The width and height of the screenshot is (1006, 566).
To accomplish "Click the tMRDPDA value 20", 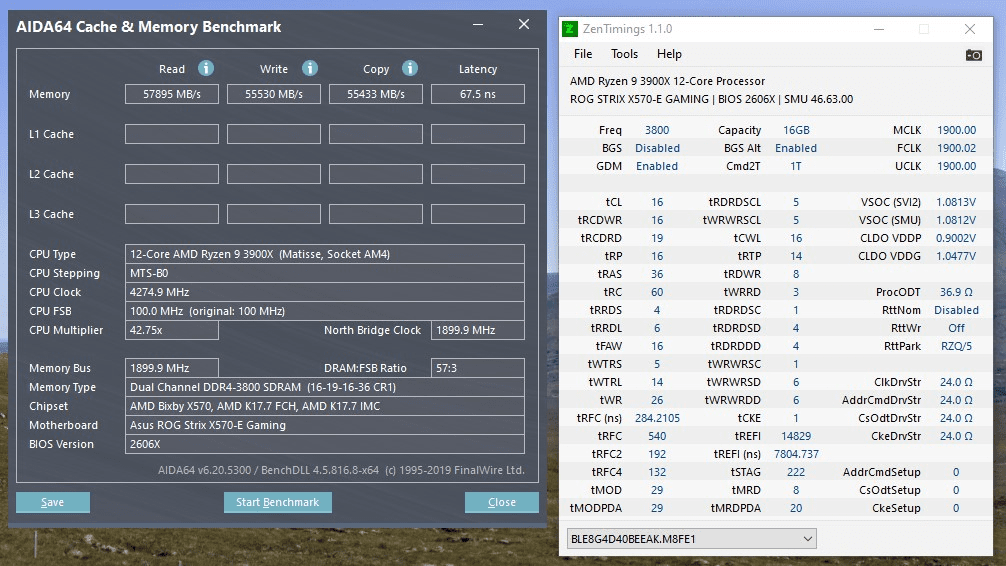I will 796,508.
